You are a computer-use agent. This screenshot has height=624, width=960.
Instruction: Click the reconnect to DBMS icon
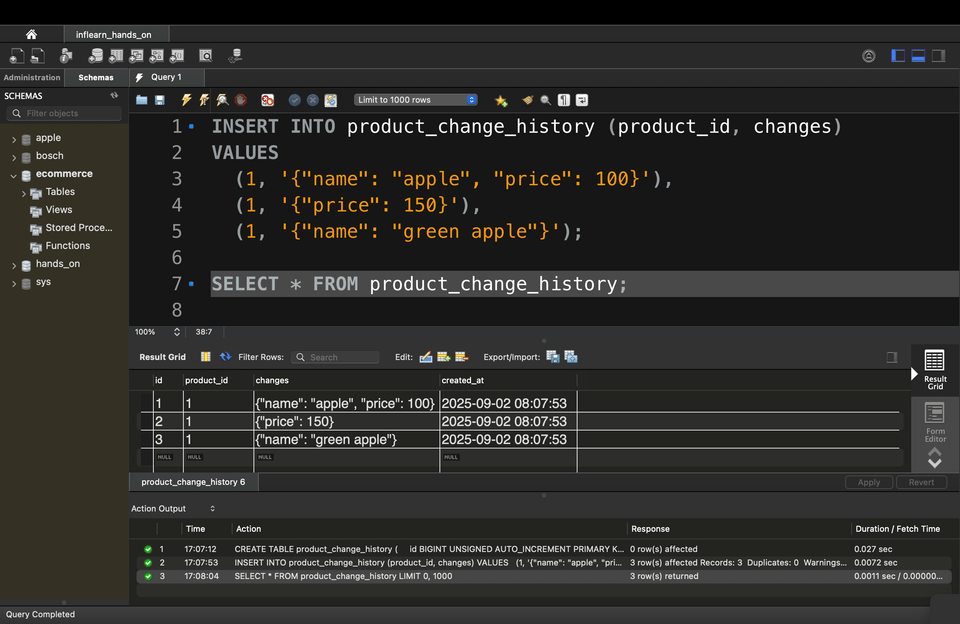pos(235,56)
